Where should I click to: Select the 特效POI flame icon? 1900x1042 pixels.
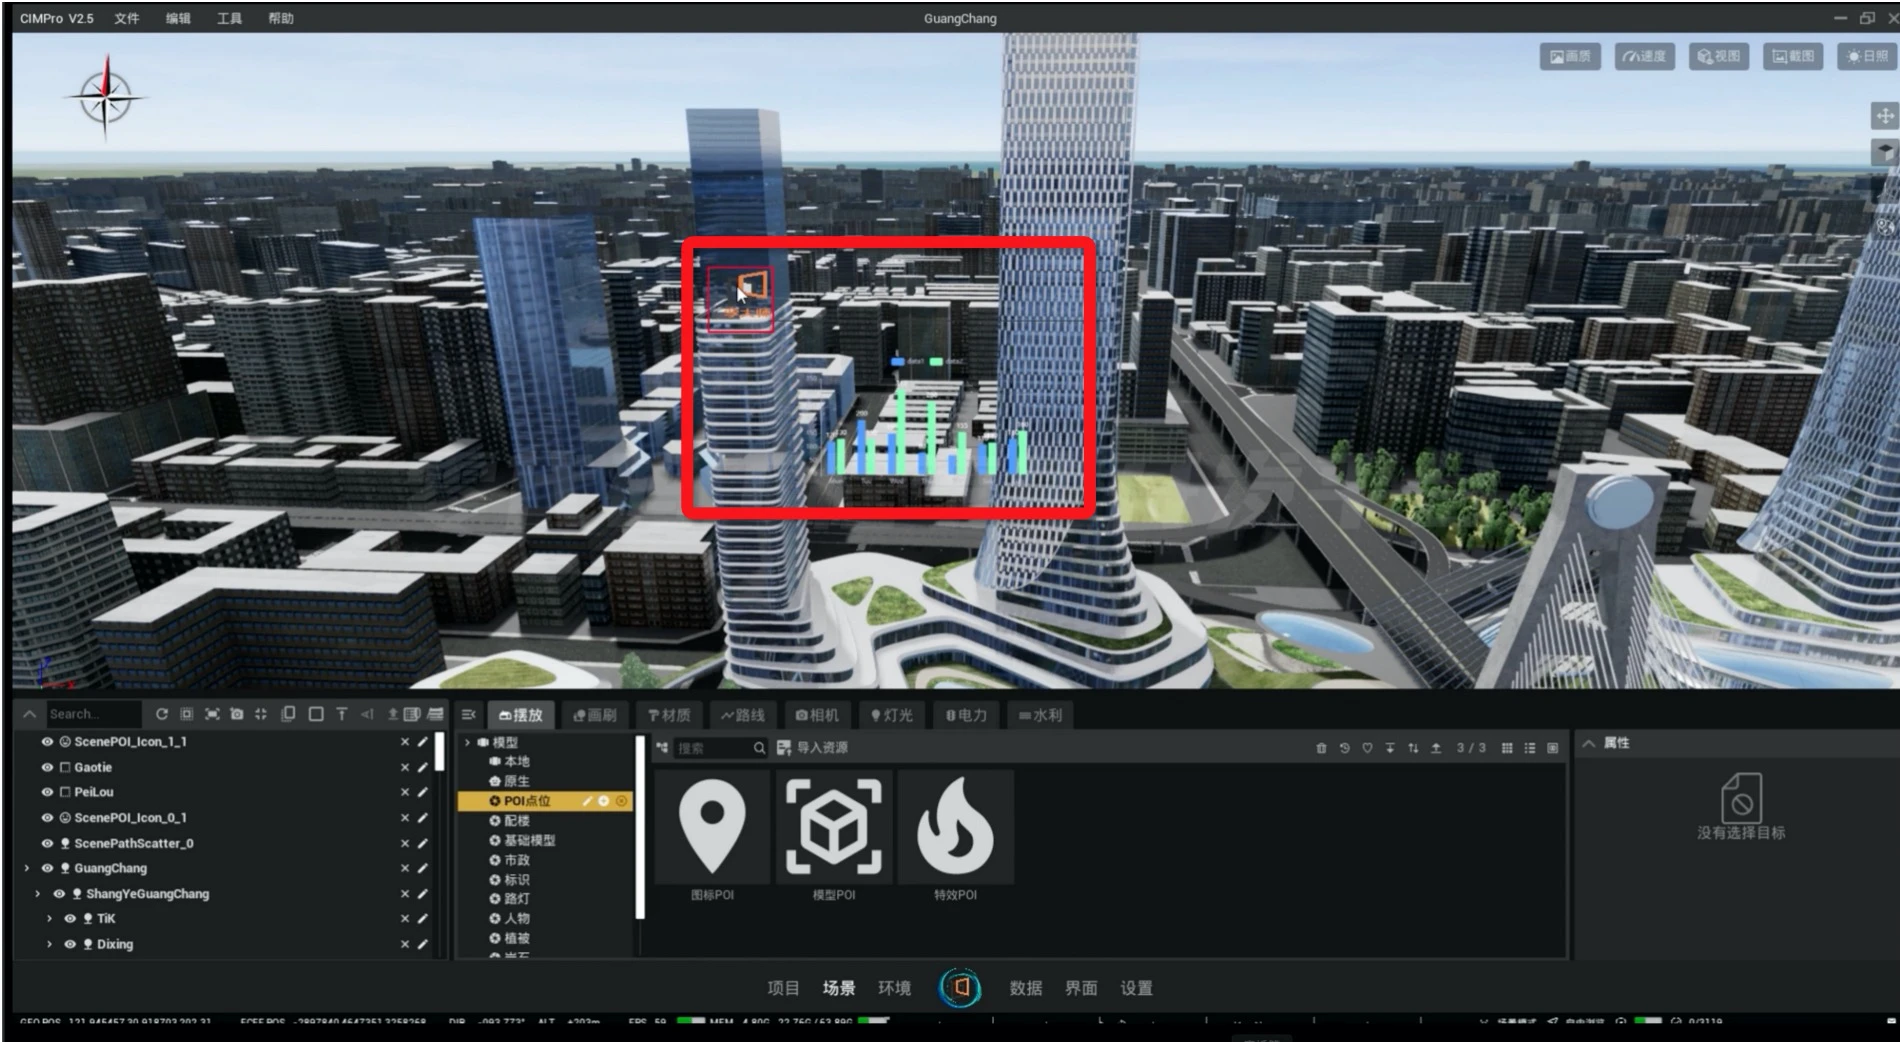point(955,826)
